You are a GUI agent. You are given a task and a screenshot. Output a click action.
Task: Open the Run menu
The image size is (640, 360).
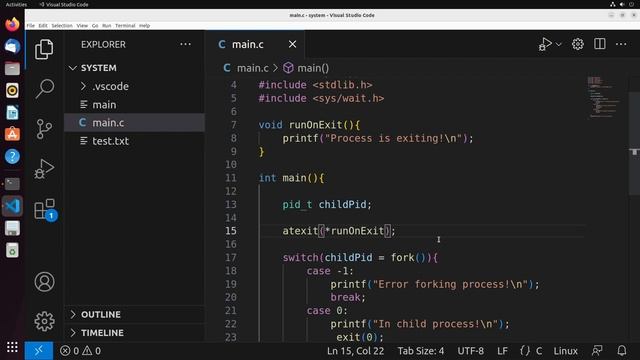[107, 25]
